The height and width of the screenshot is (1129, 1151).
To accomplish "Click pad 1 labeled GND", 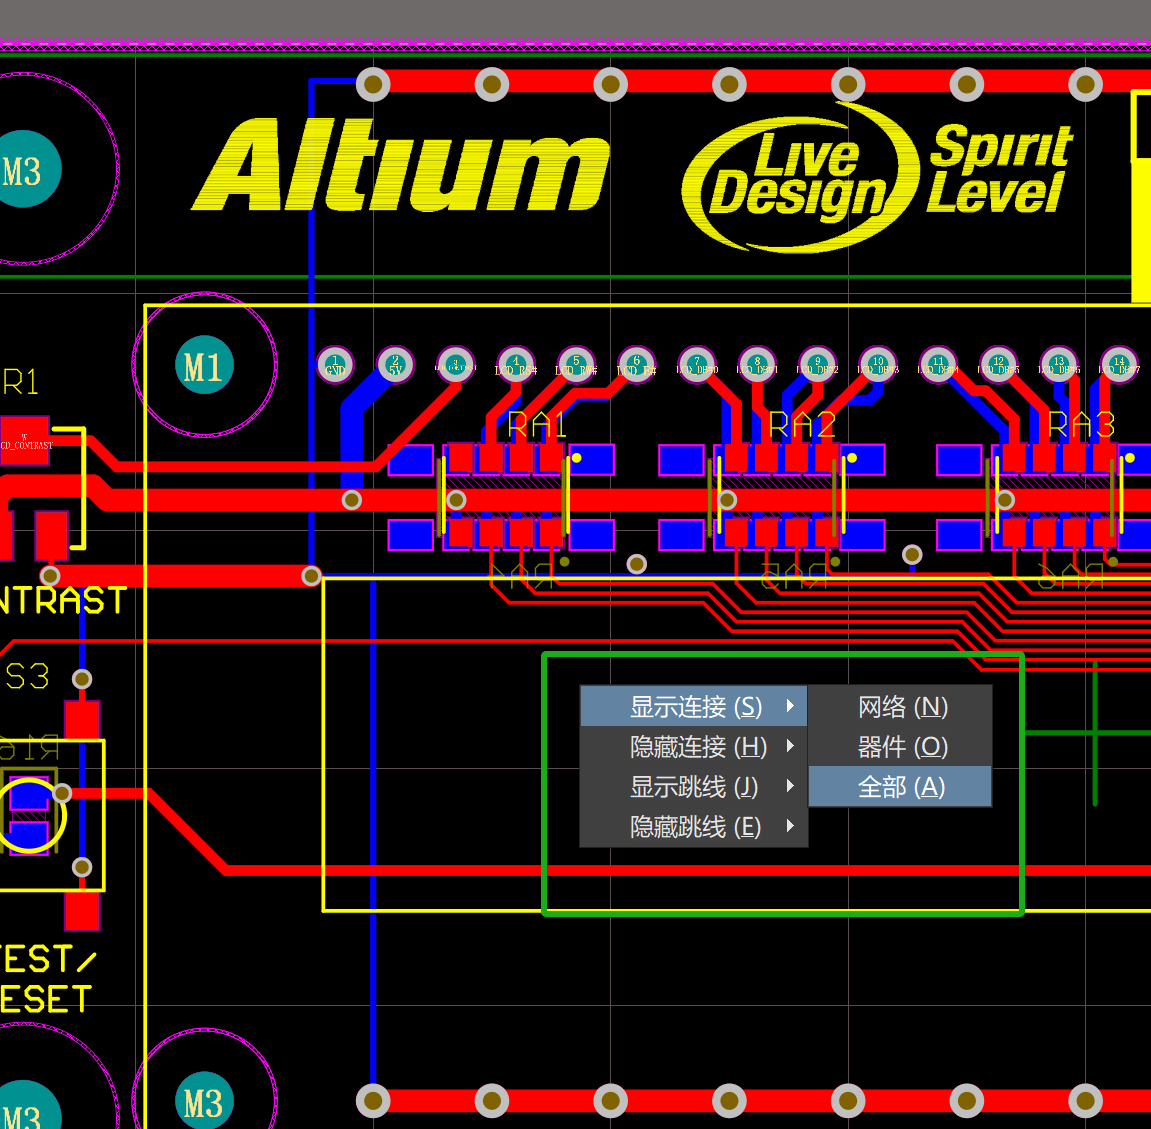I will 335,365.
